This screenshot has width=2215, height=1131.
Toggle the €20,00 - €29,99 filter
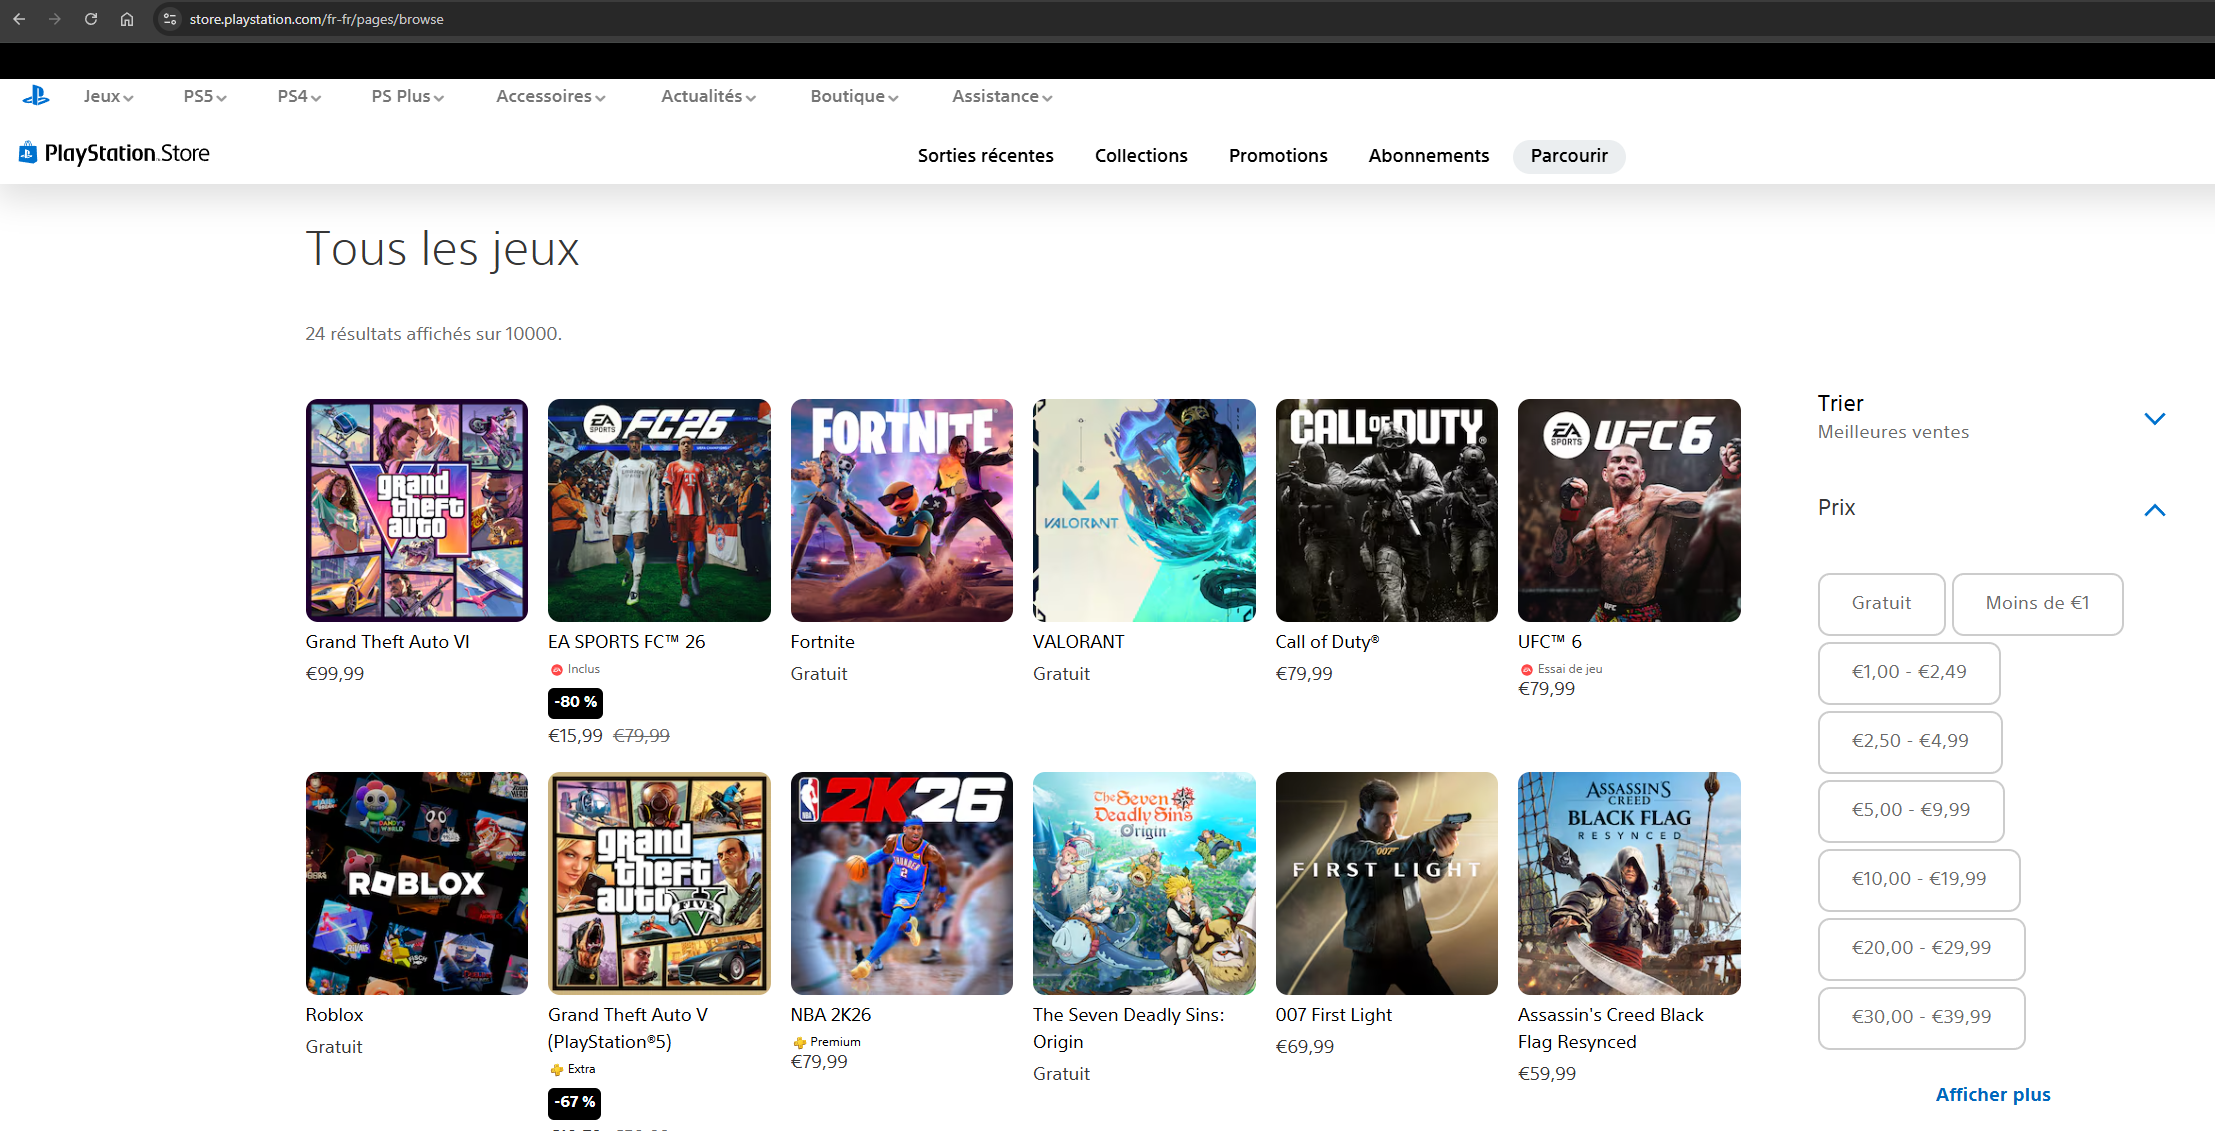coord(1921,948)
